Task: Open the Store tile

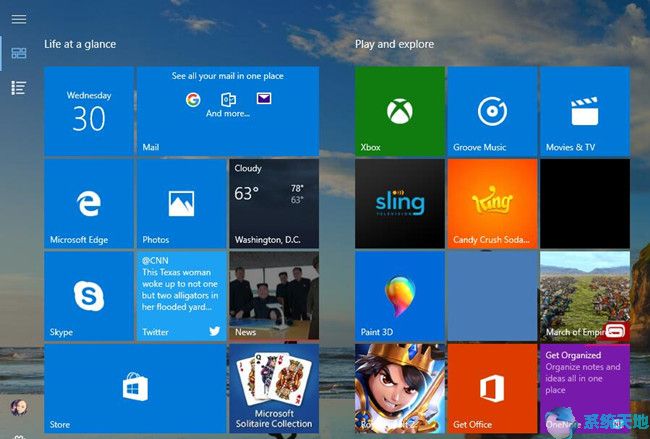Action: coord(136,388)
